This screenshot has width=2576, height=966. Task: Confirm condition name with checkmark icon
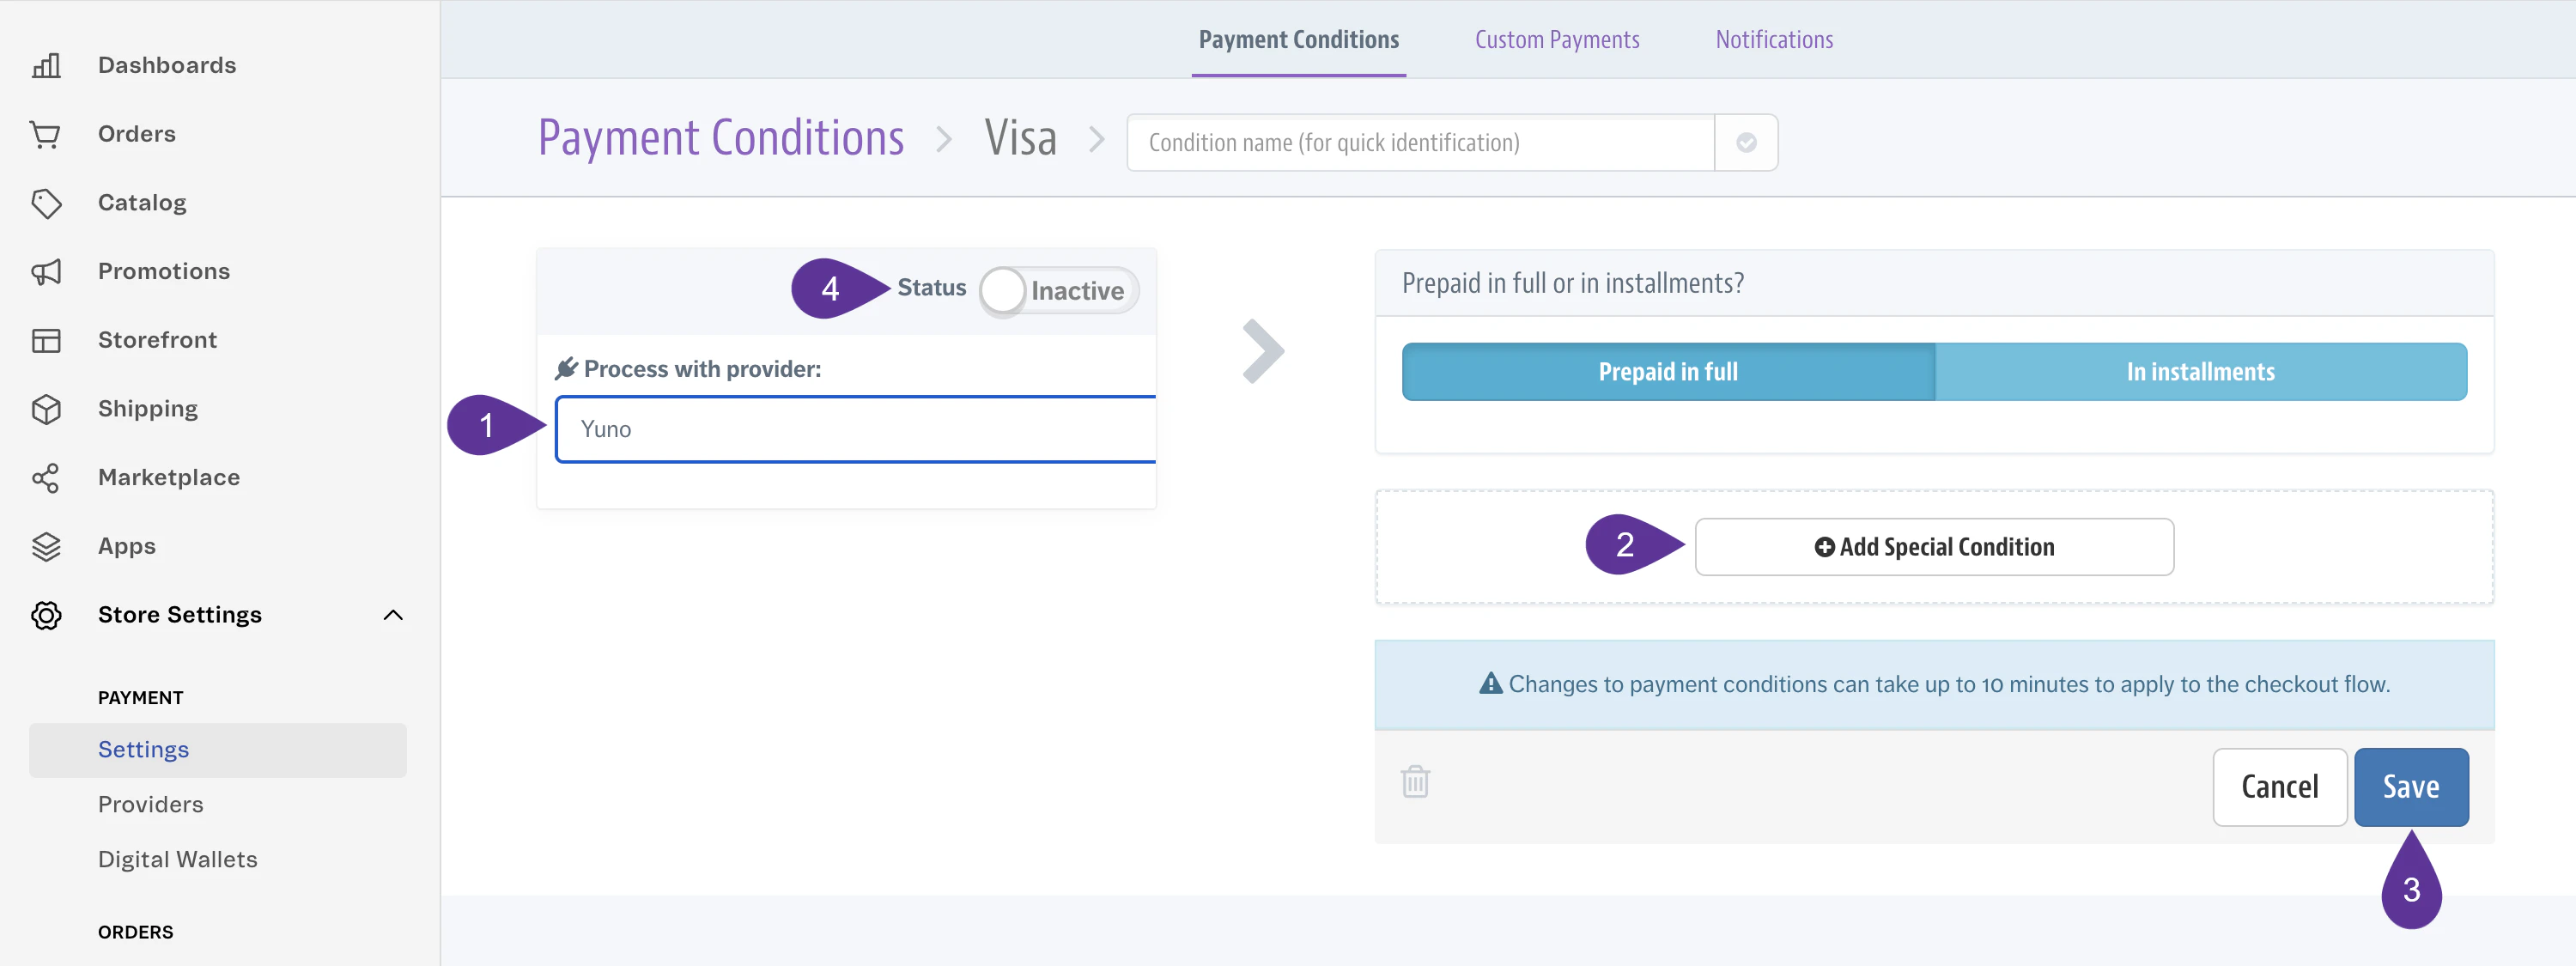click(1746, 143)
